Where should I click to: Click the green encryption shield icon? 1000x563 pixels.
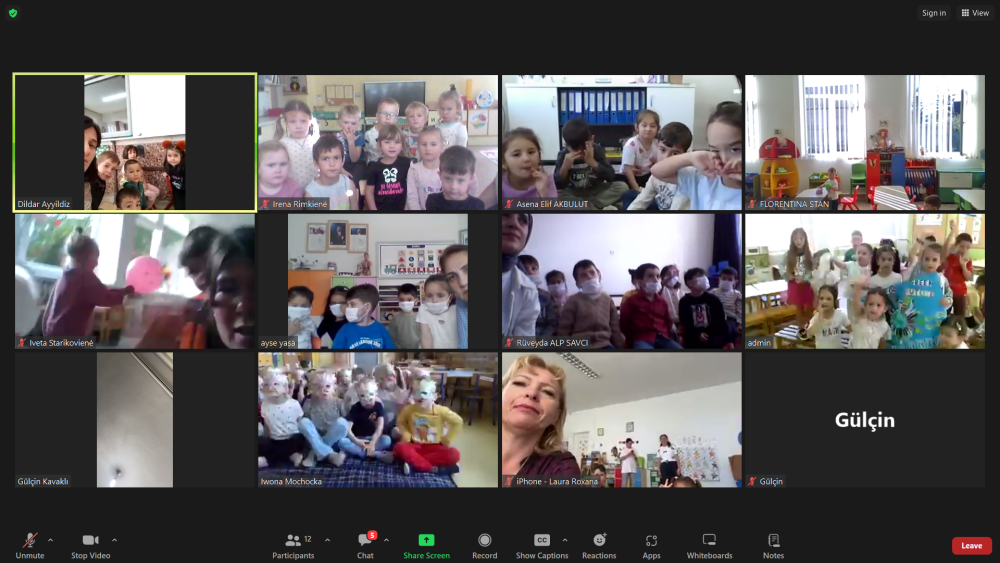13,13
